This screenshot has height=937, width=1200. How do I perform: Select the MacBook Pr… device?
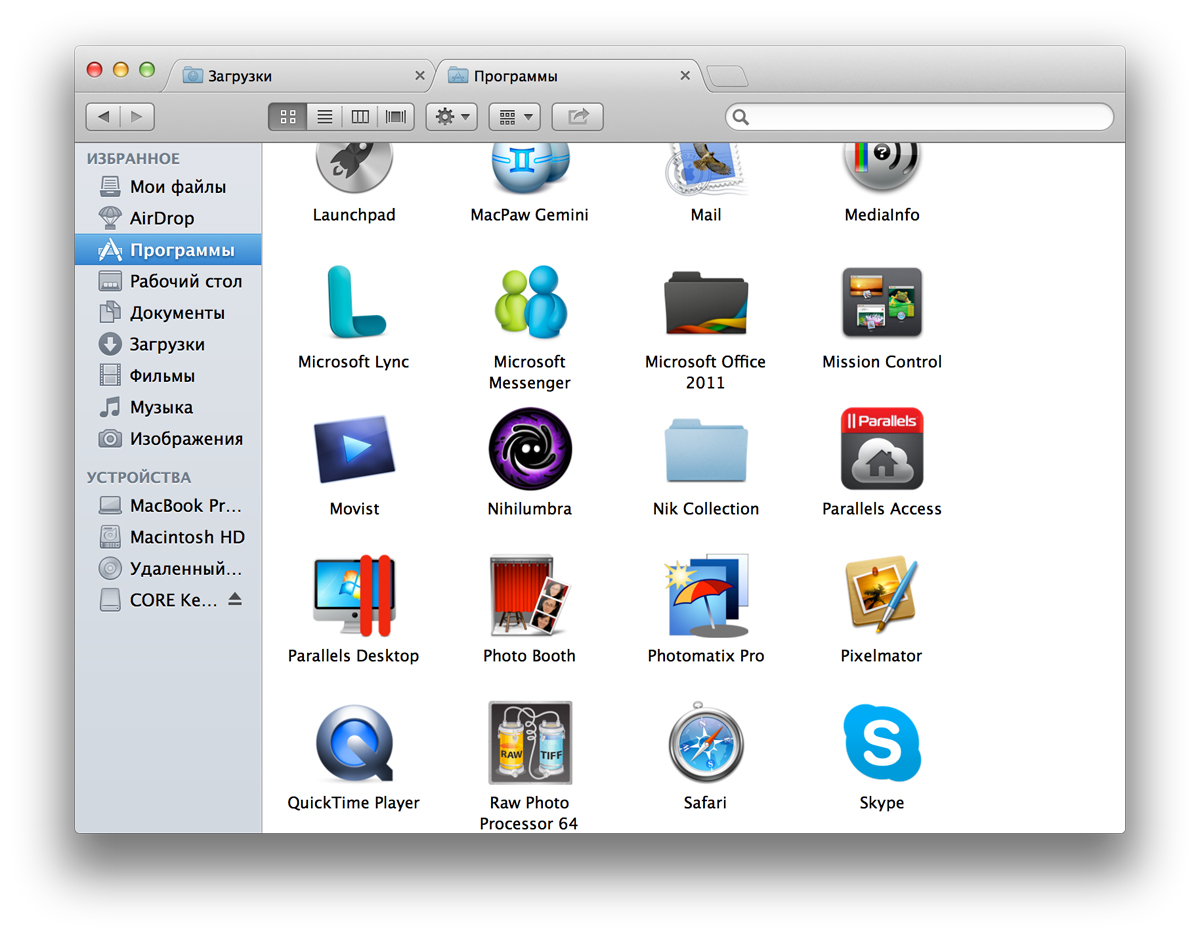pos(168,506)
